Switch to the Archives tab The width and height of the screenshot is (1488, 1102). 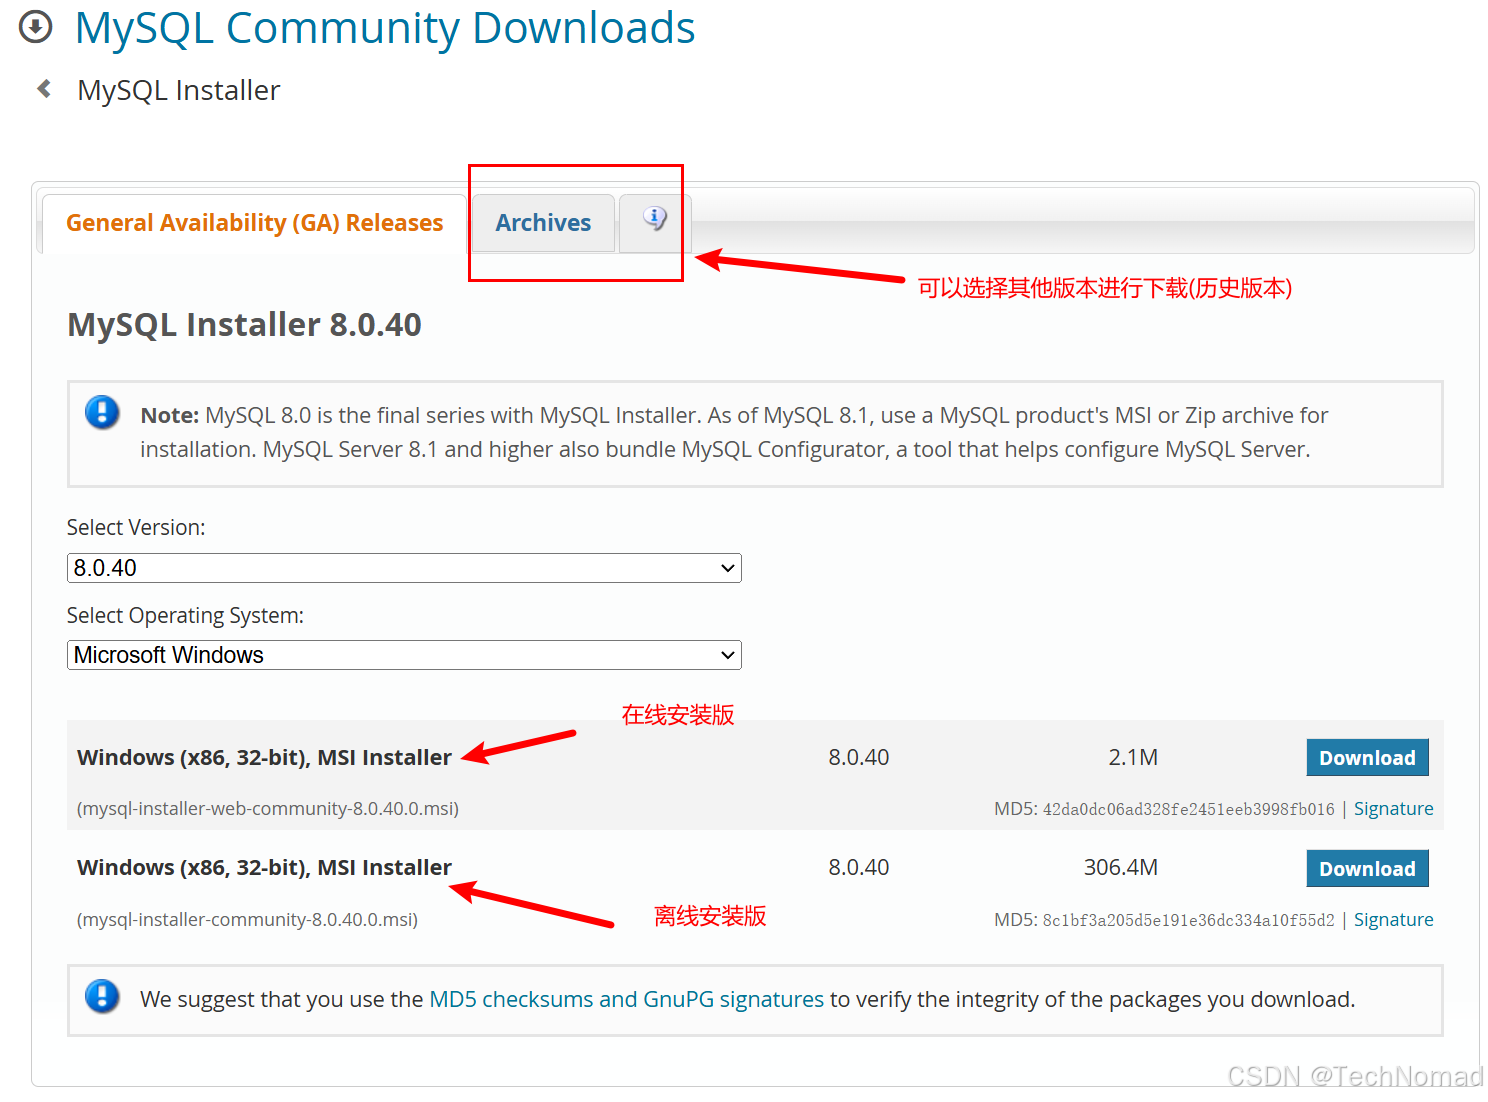click(543, 222)
